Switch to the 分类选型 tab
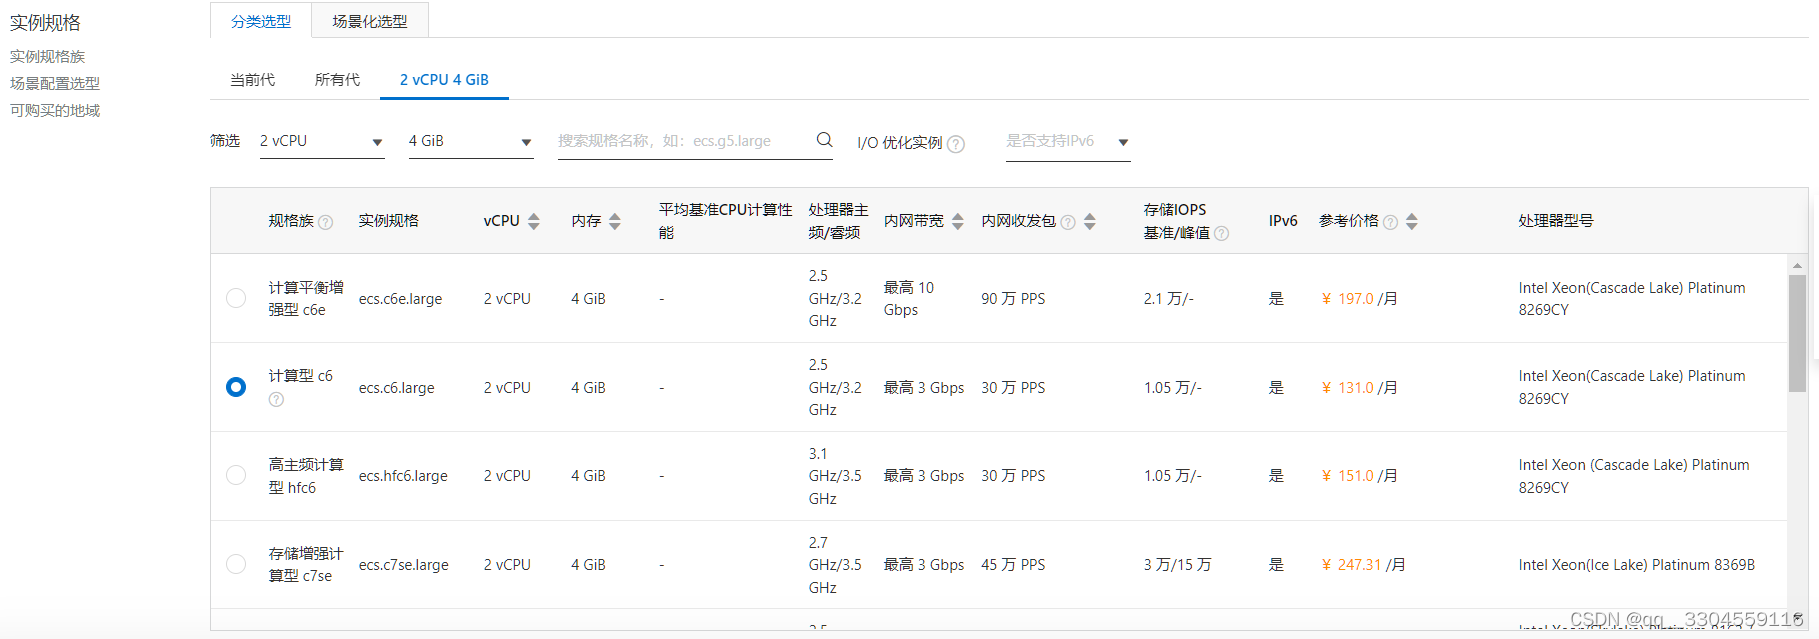The width and height of the screenshot is (1819, 639). (261, 21)
